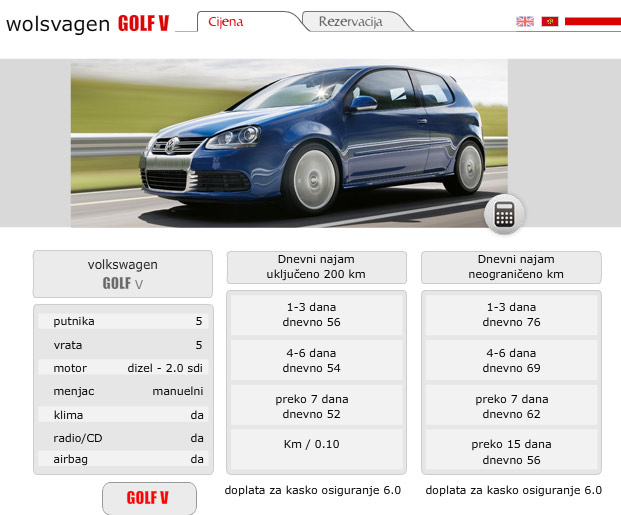Click the red GOLF V button
Screen dimensions: 621x515
[149, 498]
